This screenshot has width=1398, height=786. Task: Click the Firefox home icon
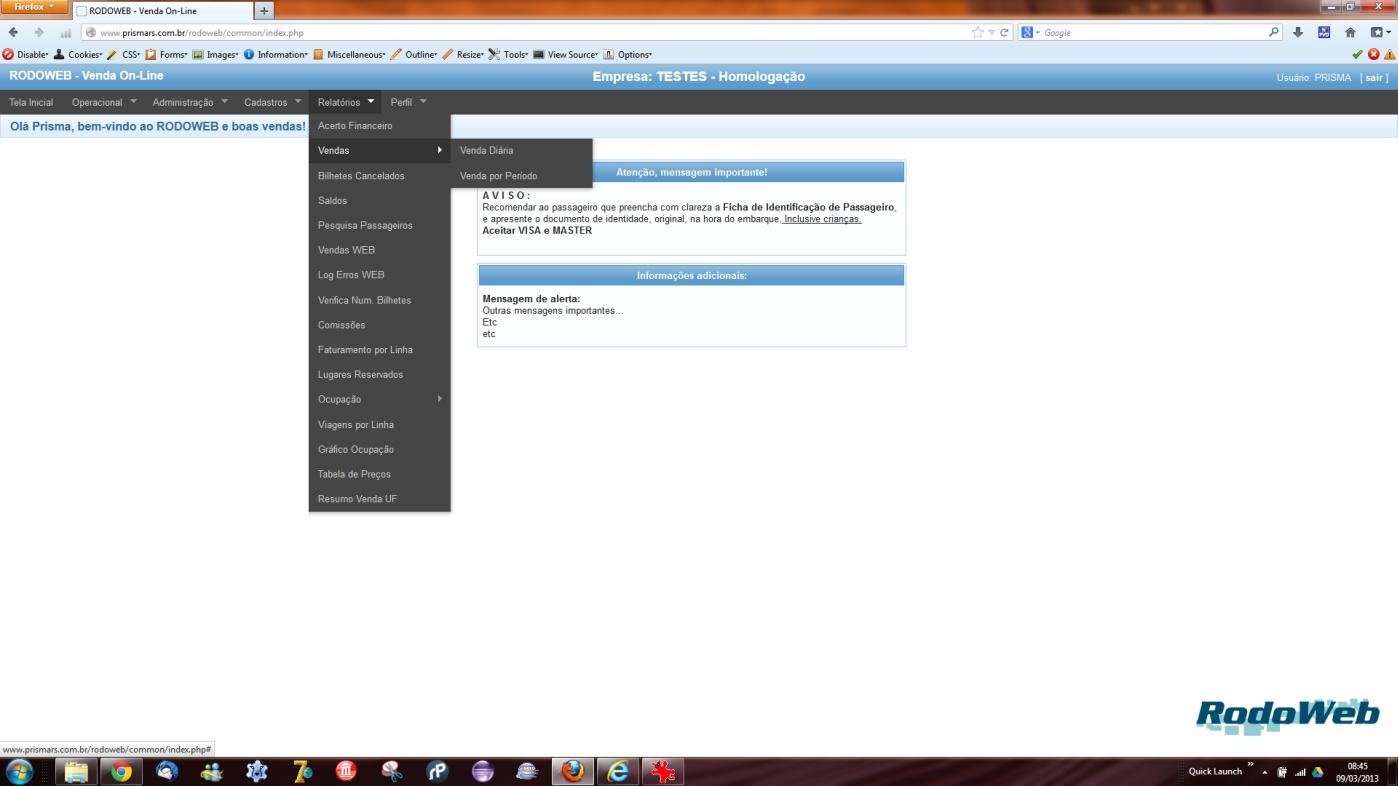(x=1349, y=32)
